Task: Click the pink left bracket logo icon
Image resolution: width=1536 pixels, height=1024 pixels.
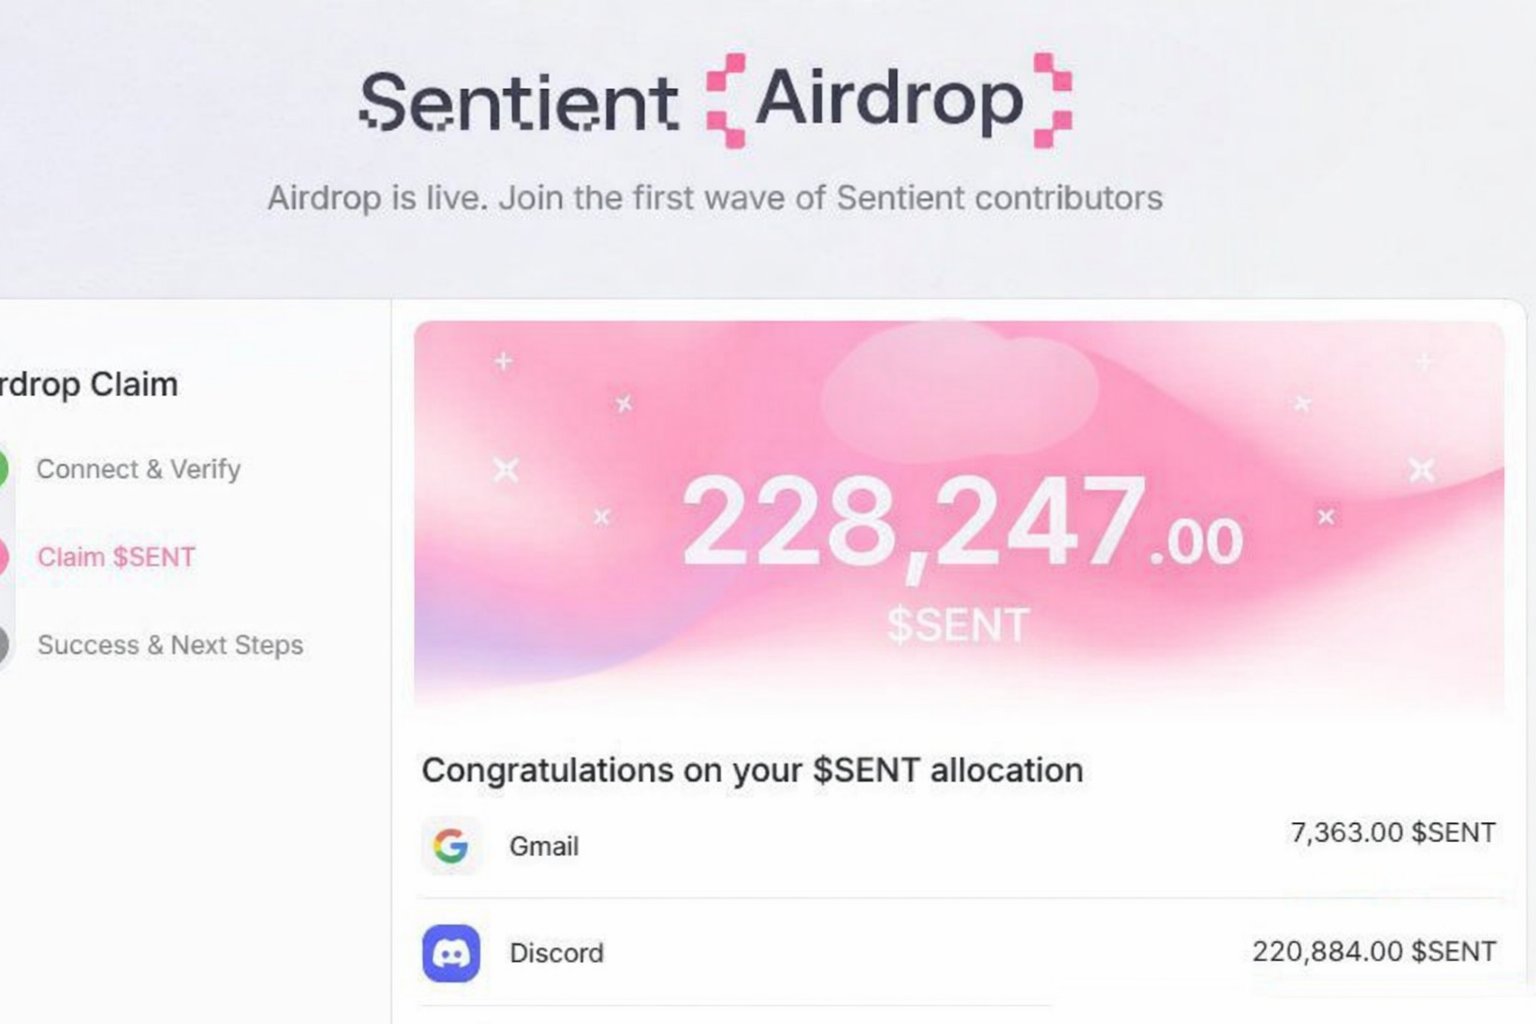Action: point(726,100)
